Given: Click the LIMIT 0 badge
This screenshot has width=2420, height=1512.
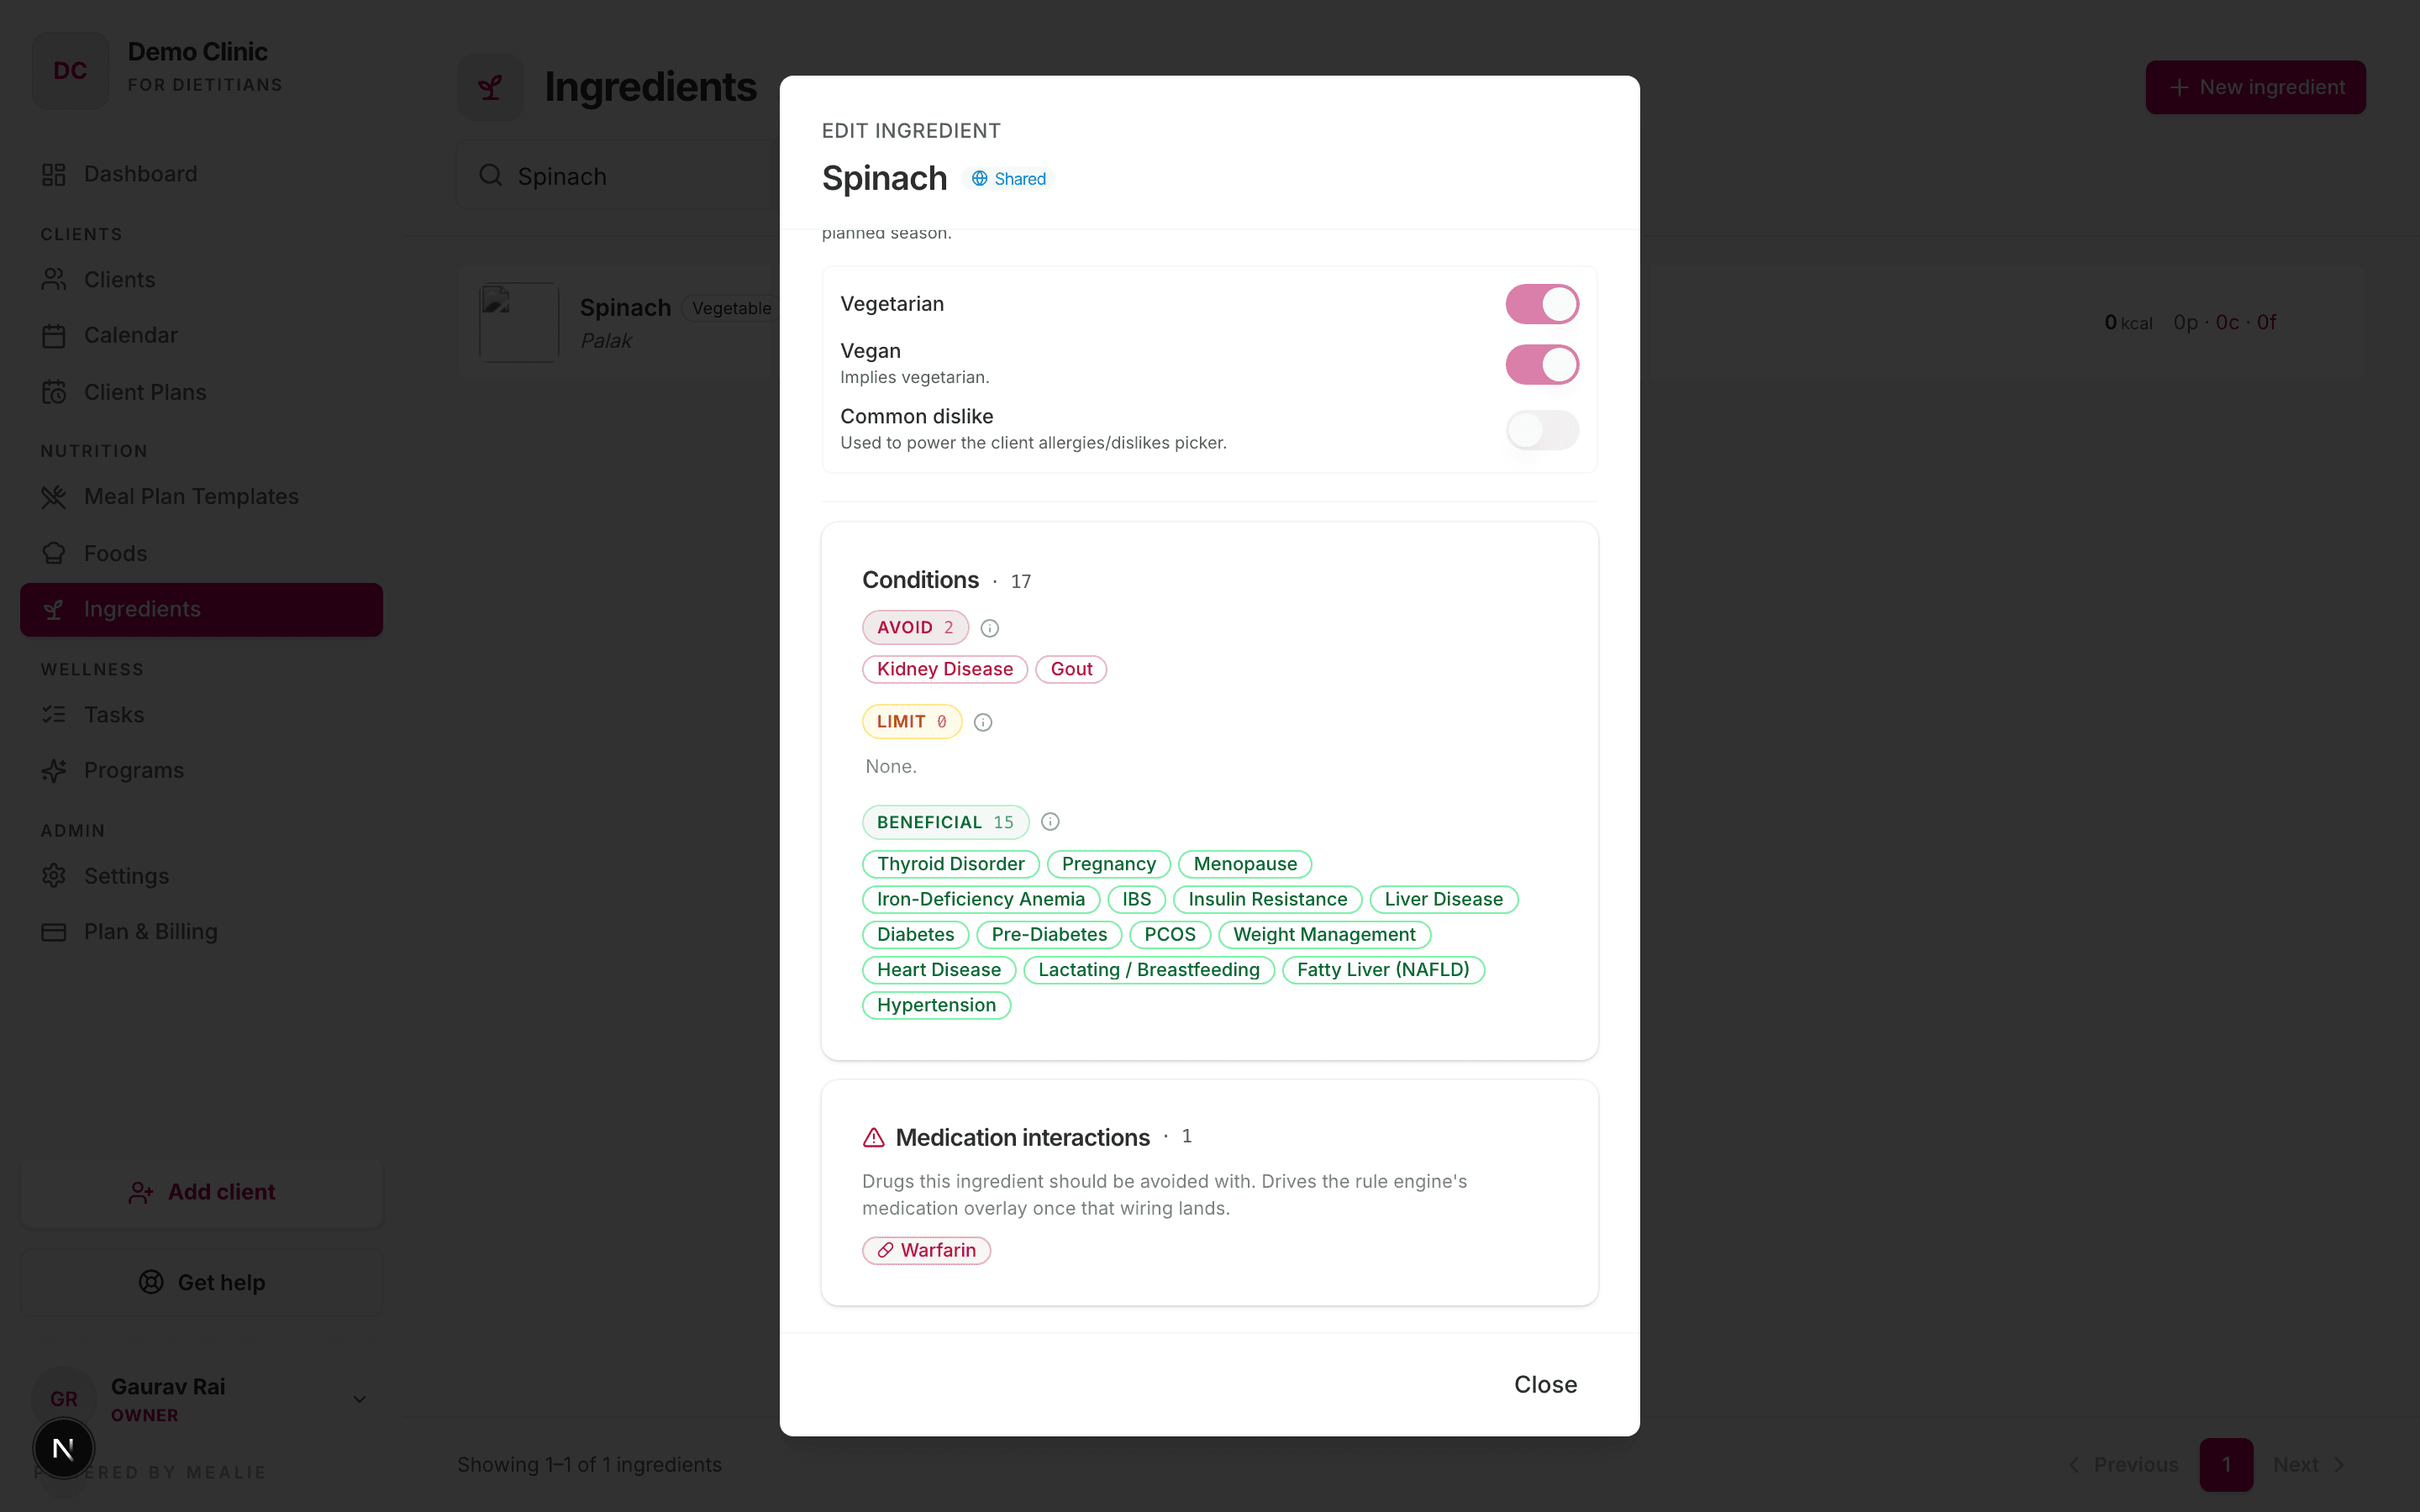Looking at the screenshot, I should tap(911, 722).
